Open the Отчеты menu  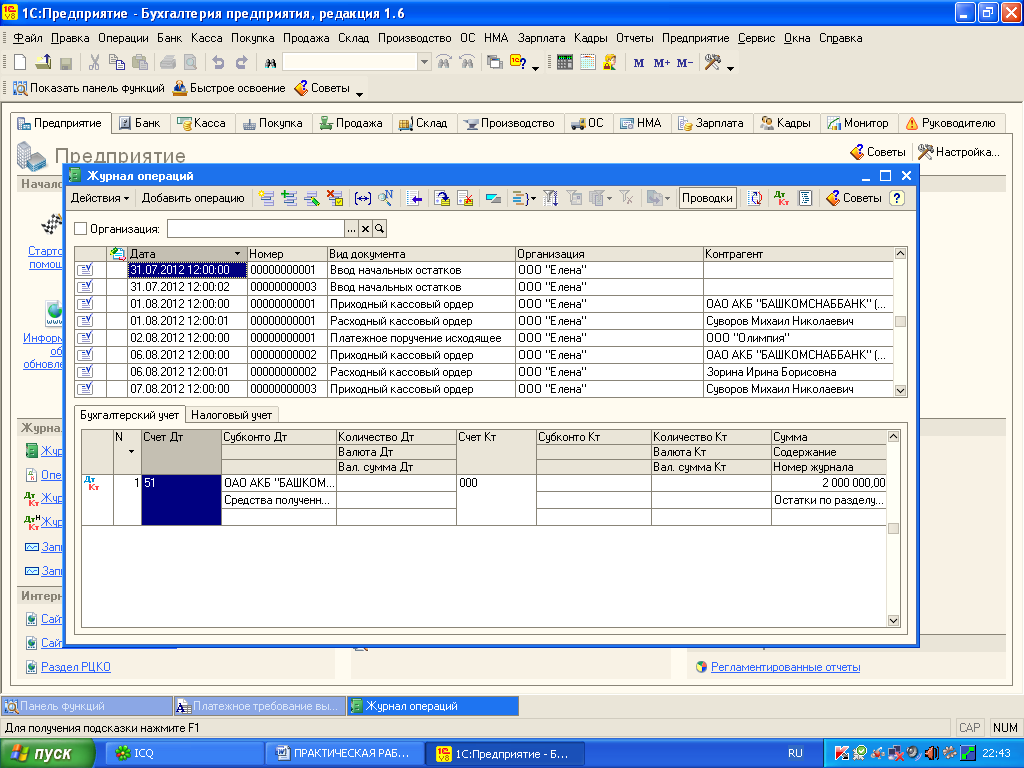(x=634, y=38)
